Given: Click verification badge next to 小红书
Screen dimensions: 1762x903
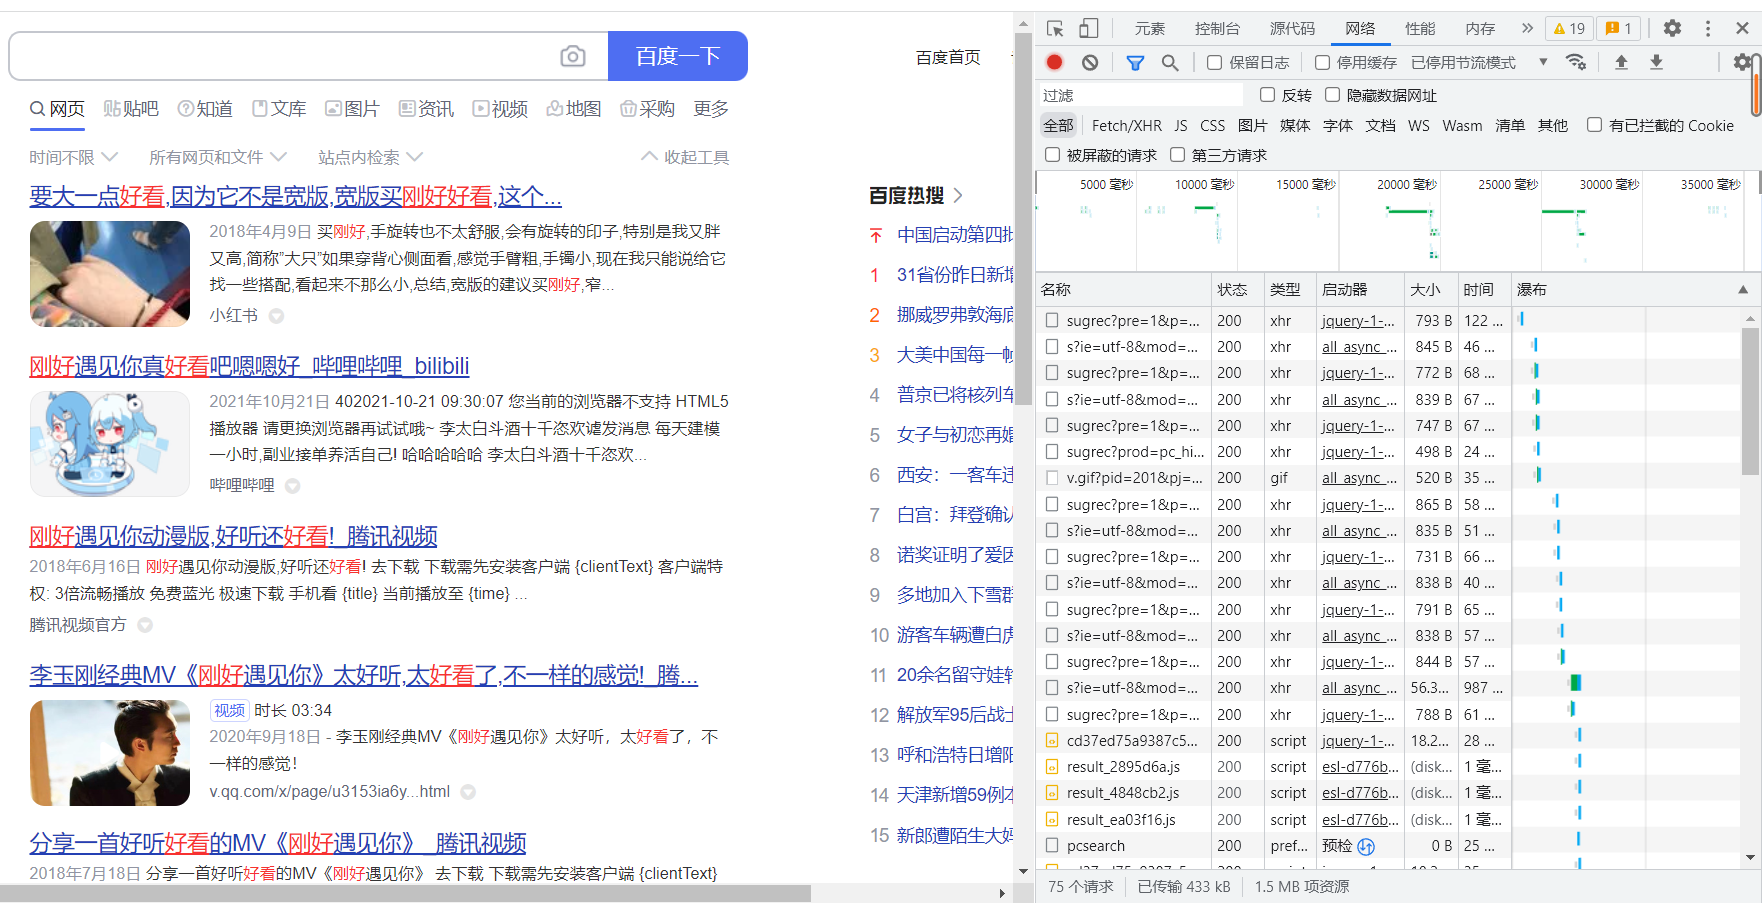Looking at the screenshot, I should click(276, 316).
